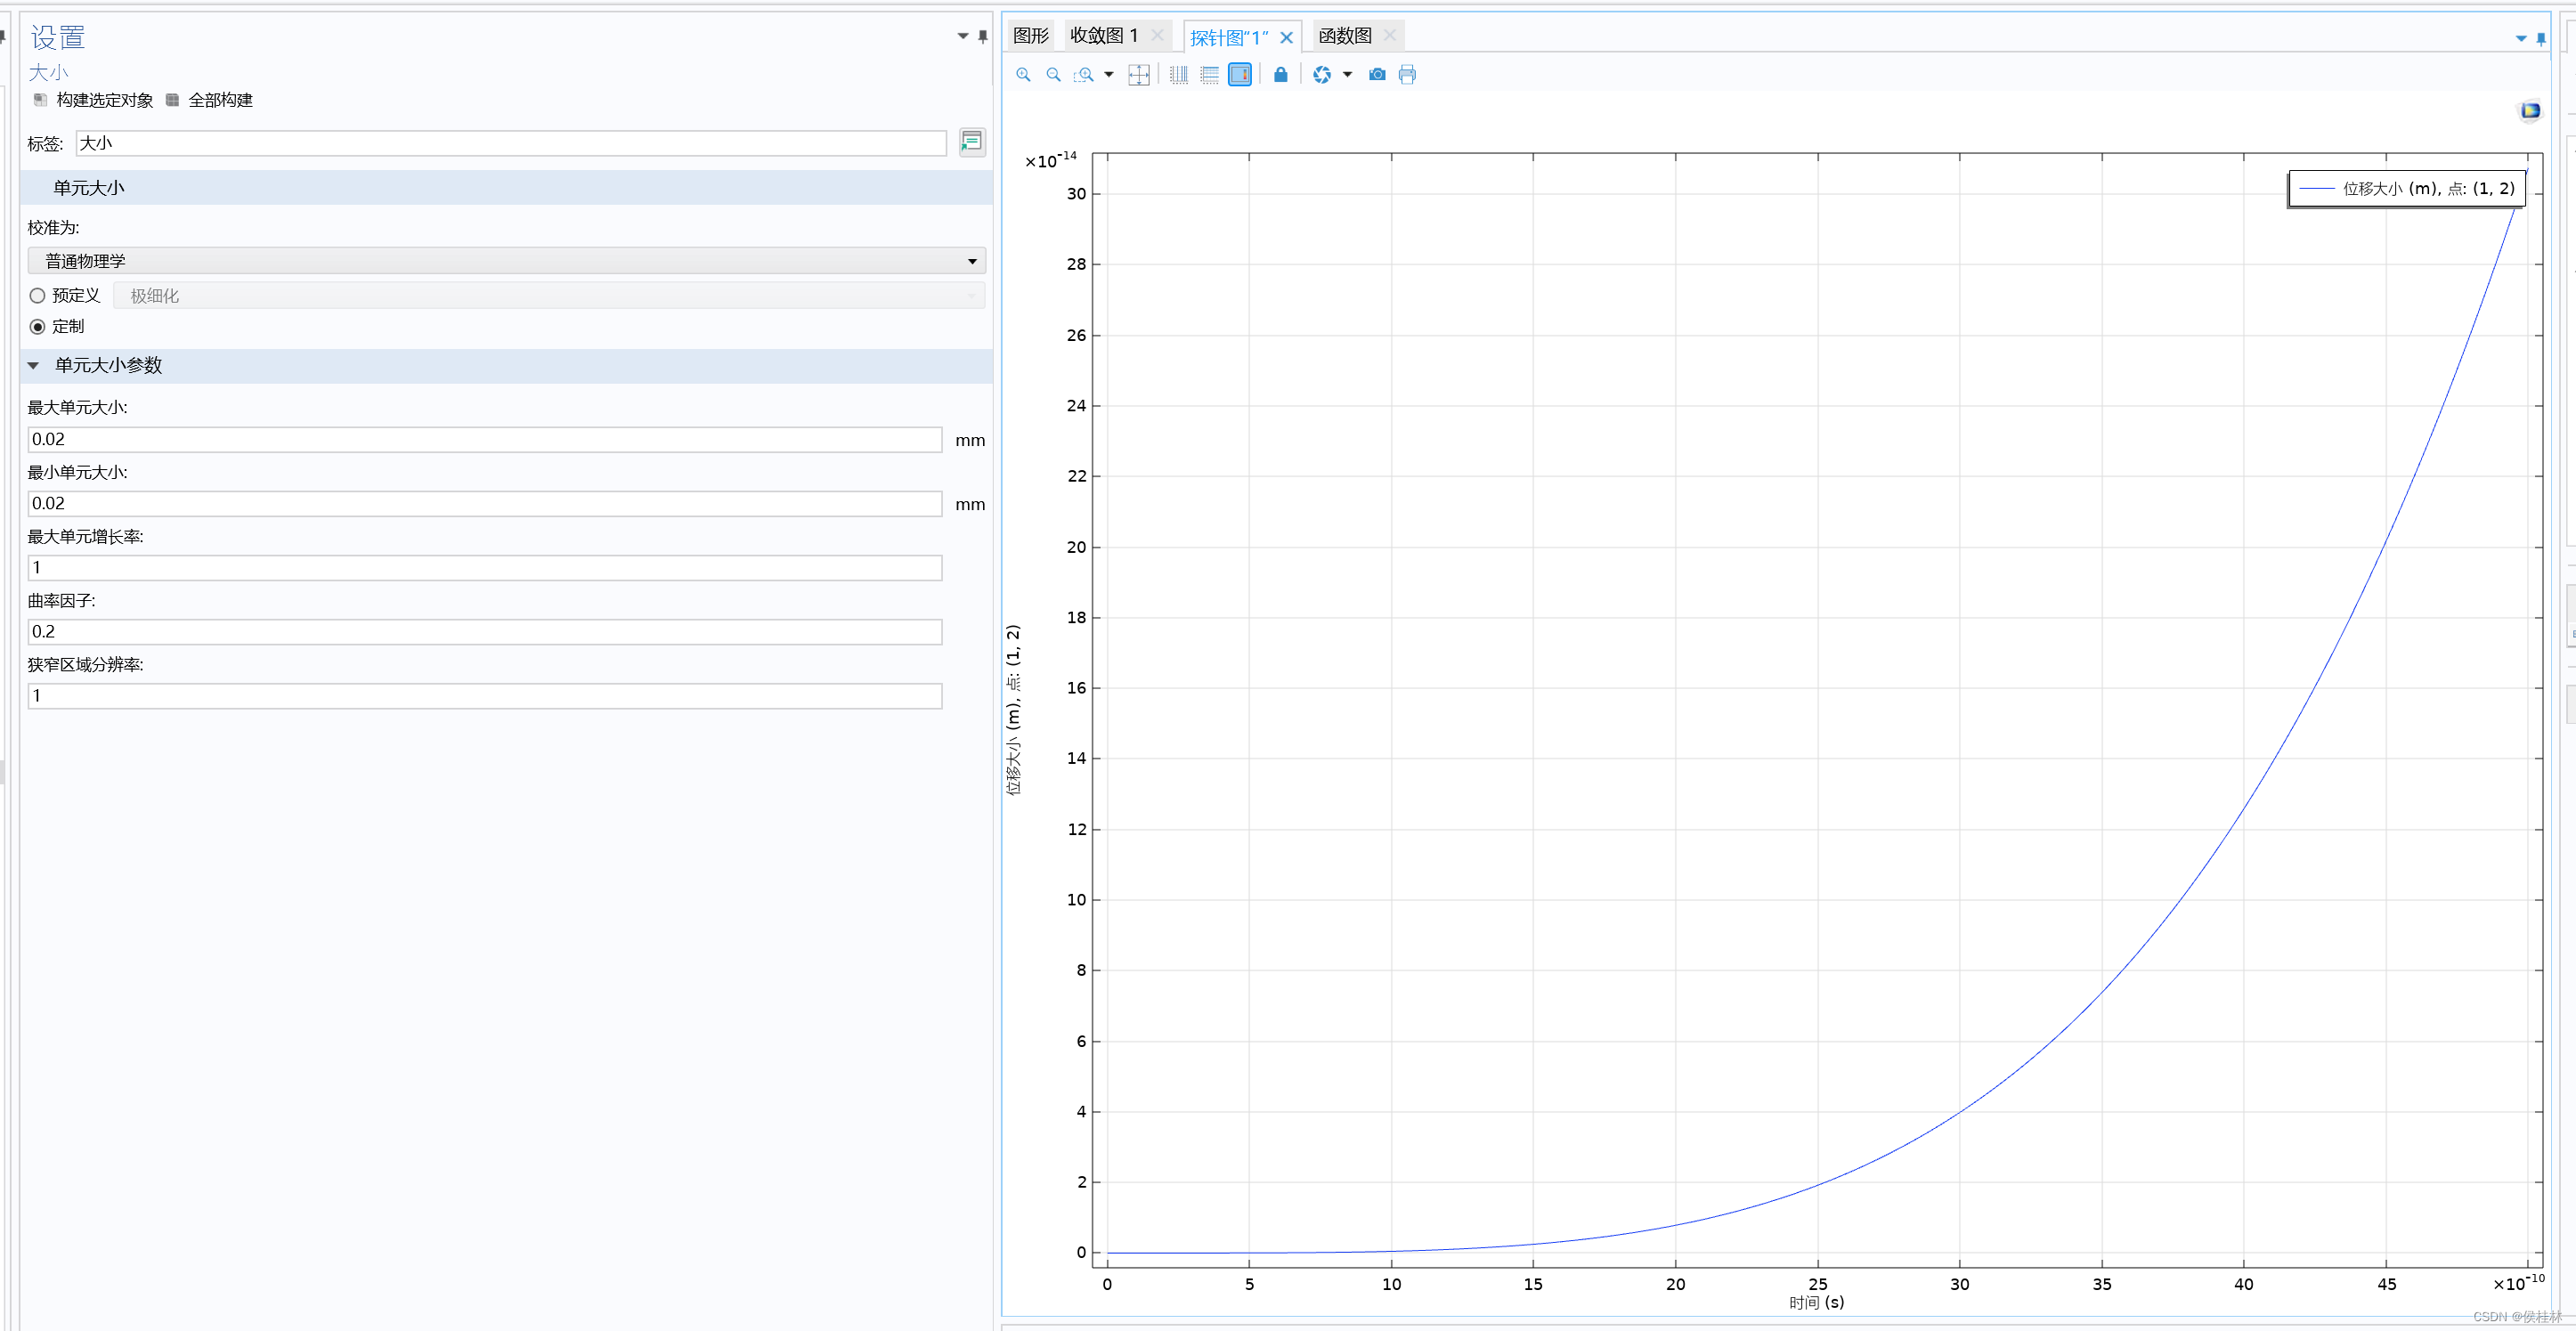The image size is (2576, 1331).
Task: Click the zoom extents crosshair icon
Action: (1138, 75)
